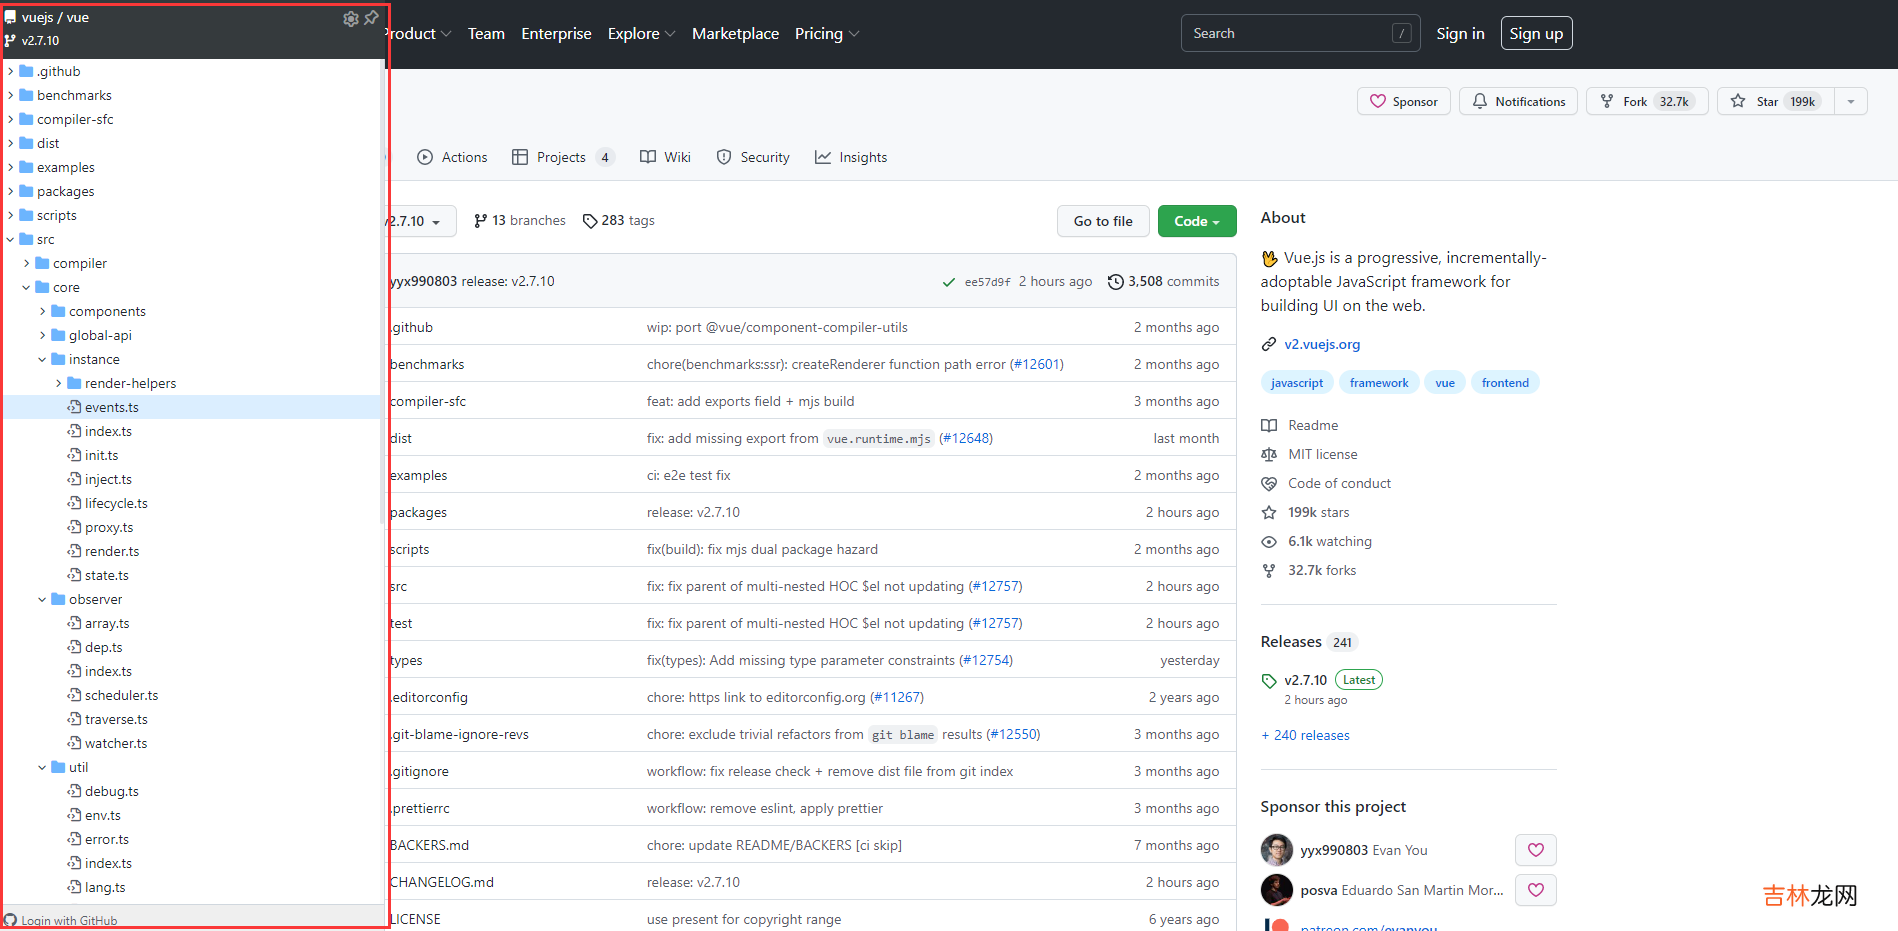The height and width of the screenshot is (931, 1898).
Task: Click the javascript topic tag
Action: [1296, 383]
